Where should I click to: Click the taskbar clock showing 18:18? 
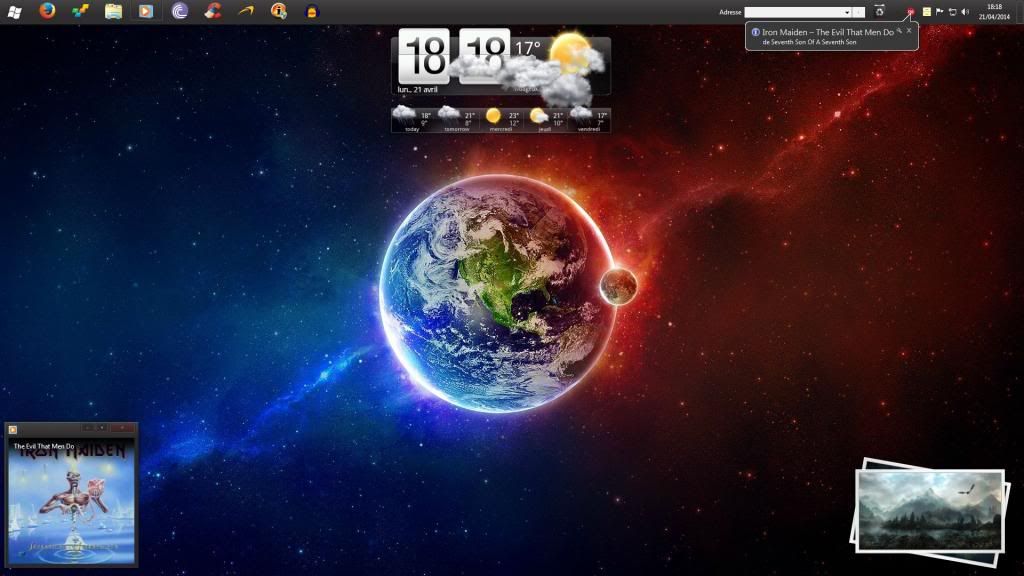(x=994, y=11)
